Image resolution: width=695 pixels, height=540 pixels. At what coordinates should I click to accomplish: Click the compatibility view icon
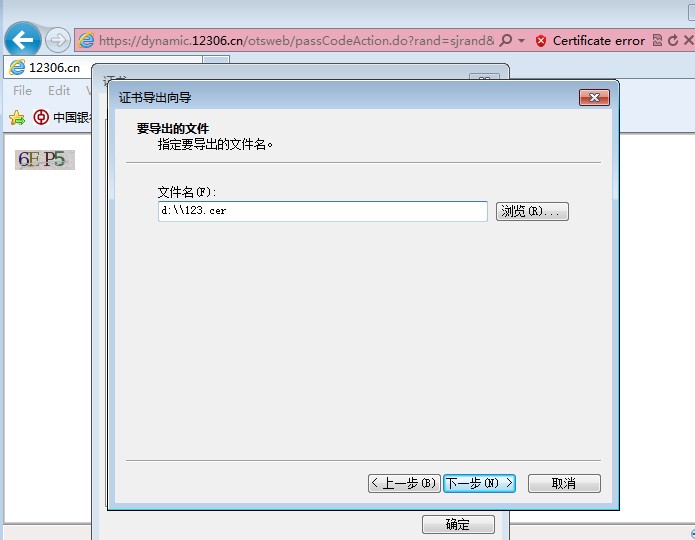pos(657,41)
